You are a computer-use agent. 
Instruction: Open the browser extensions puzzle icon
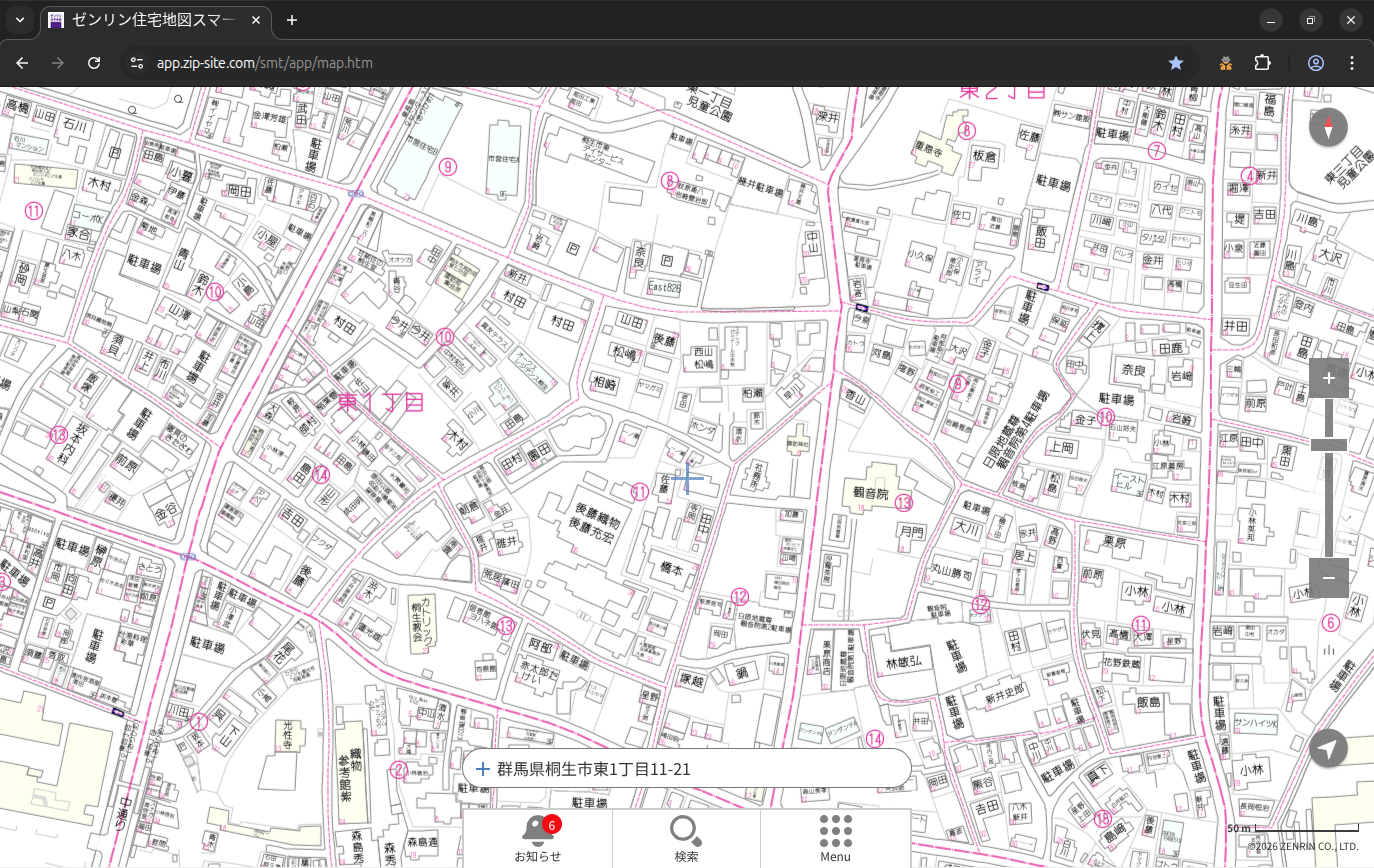tap(1262, 63)
